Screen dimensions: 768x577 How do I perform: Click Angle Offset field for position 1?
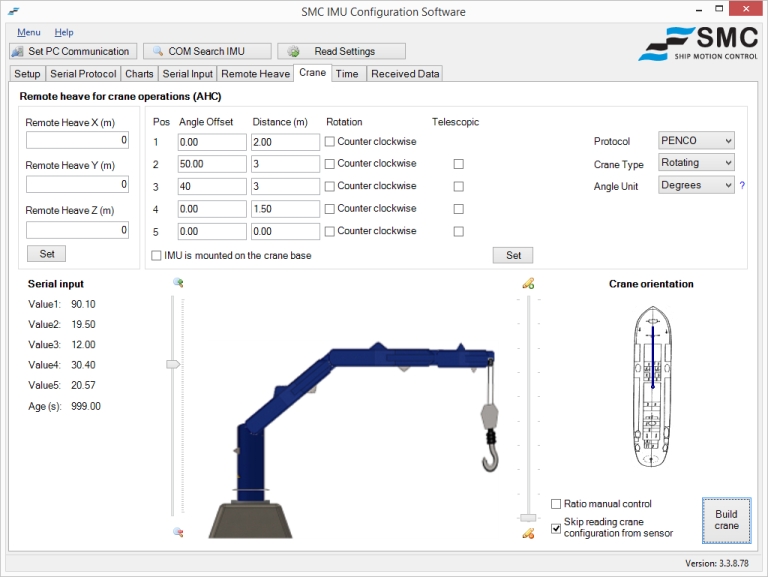[212, 142]
